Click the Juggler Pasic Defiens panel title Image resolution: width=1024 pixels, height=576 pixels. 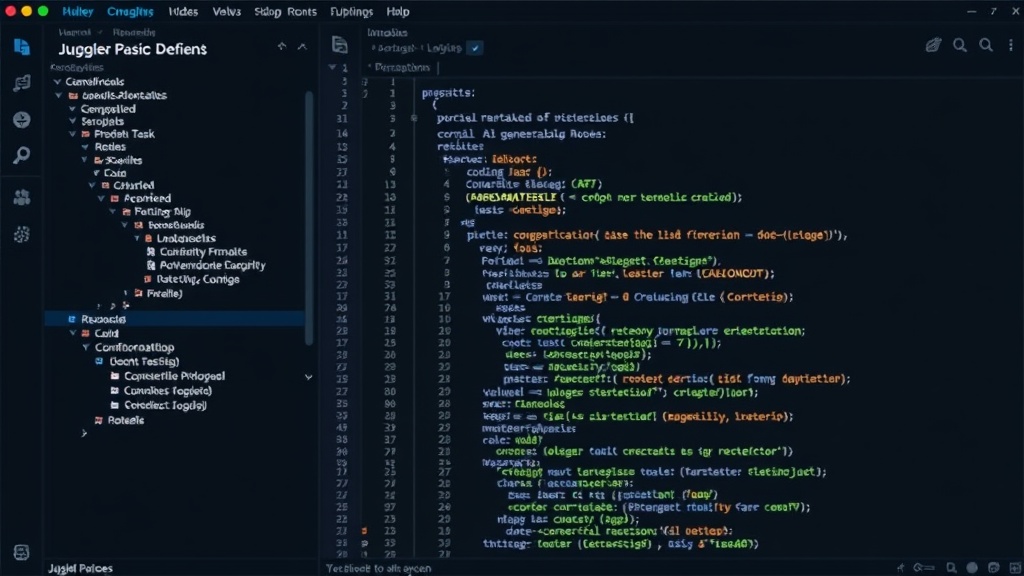click(x=133, y=49)
